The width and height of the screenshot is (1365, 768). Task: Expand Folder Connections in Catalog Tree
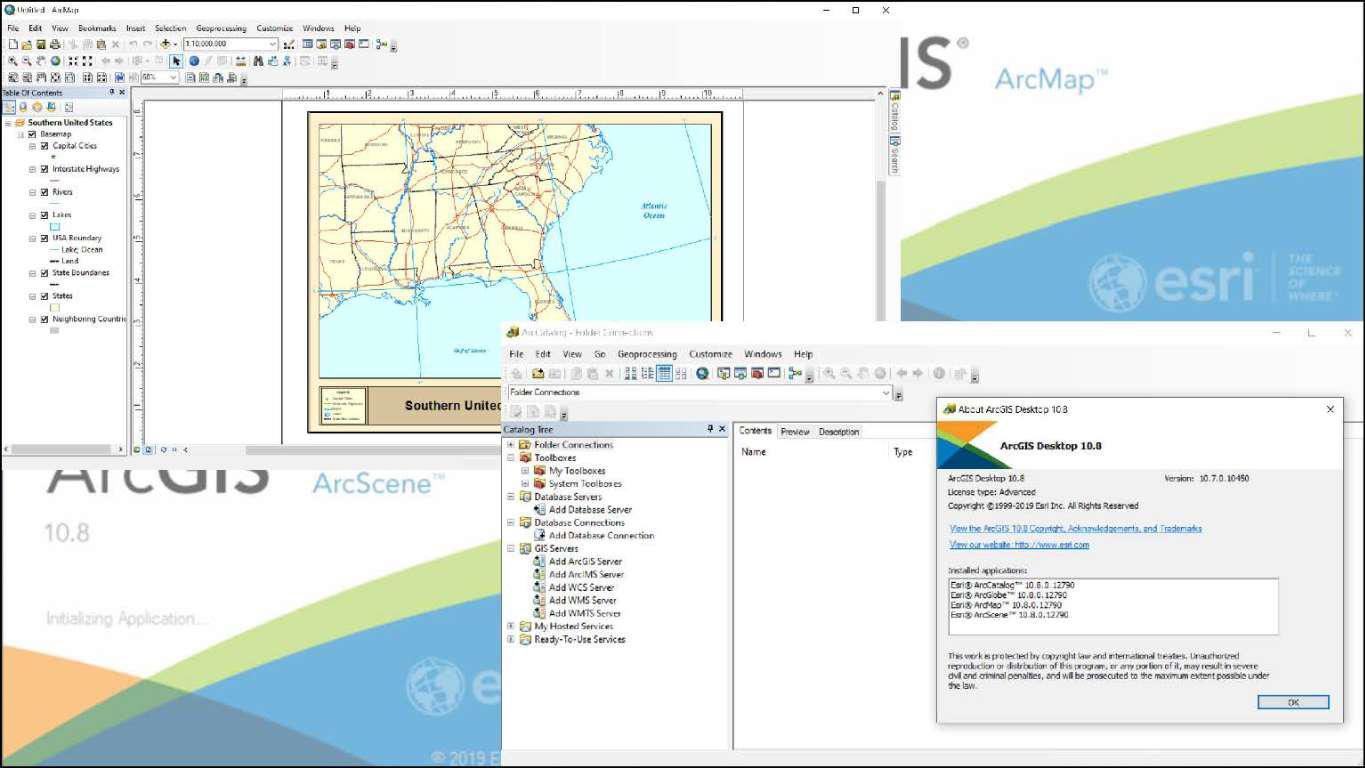[511, 445]
